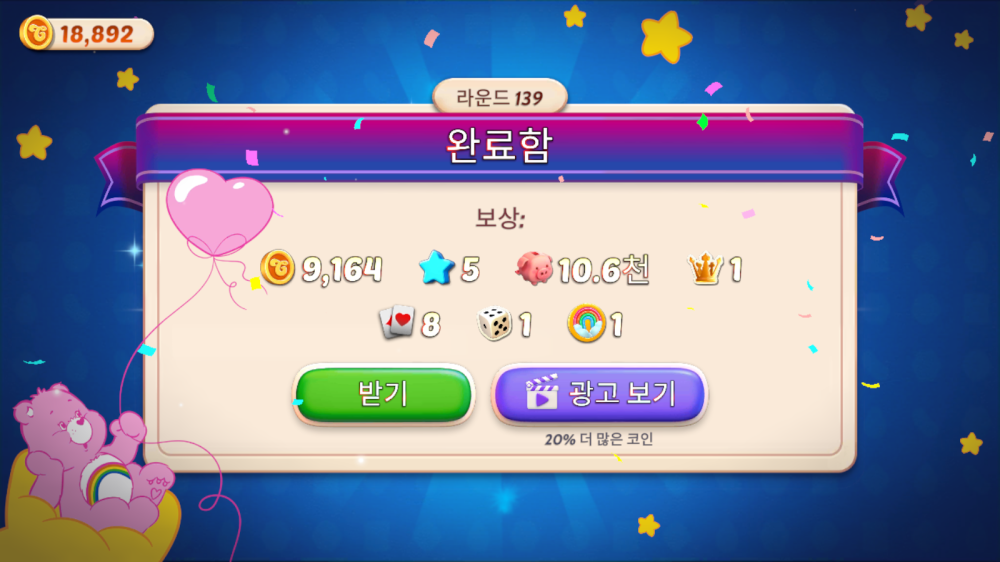Click the 완료함 completed banner title
Screen dimensions: 1000x562
(499, 146)
